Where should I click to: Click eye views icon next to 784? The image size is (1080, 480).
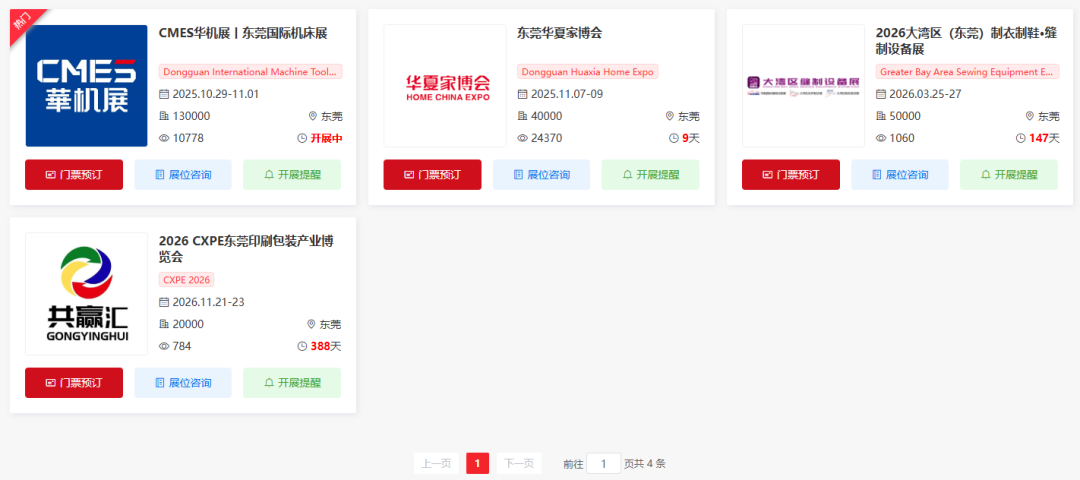[164, 346]
